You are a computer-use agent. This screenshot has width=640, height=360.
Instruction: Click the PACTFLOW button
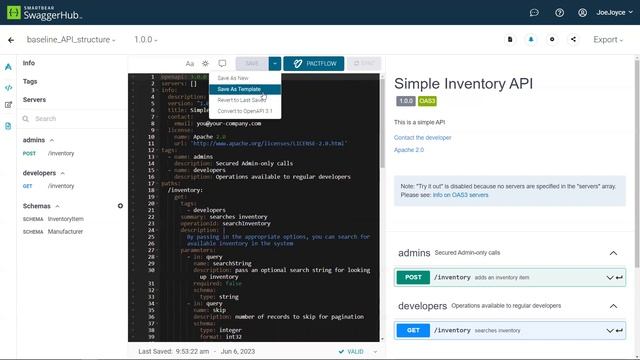pyautogui.click(x=314, y=64)
